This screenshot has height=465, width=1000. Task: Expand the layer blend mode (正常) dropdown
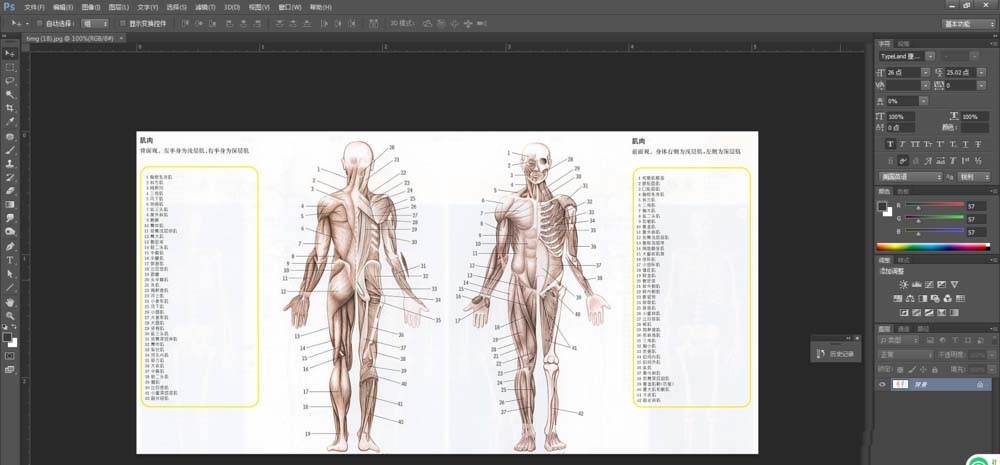coord(905,354)
